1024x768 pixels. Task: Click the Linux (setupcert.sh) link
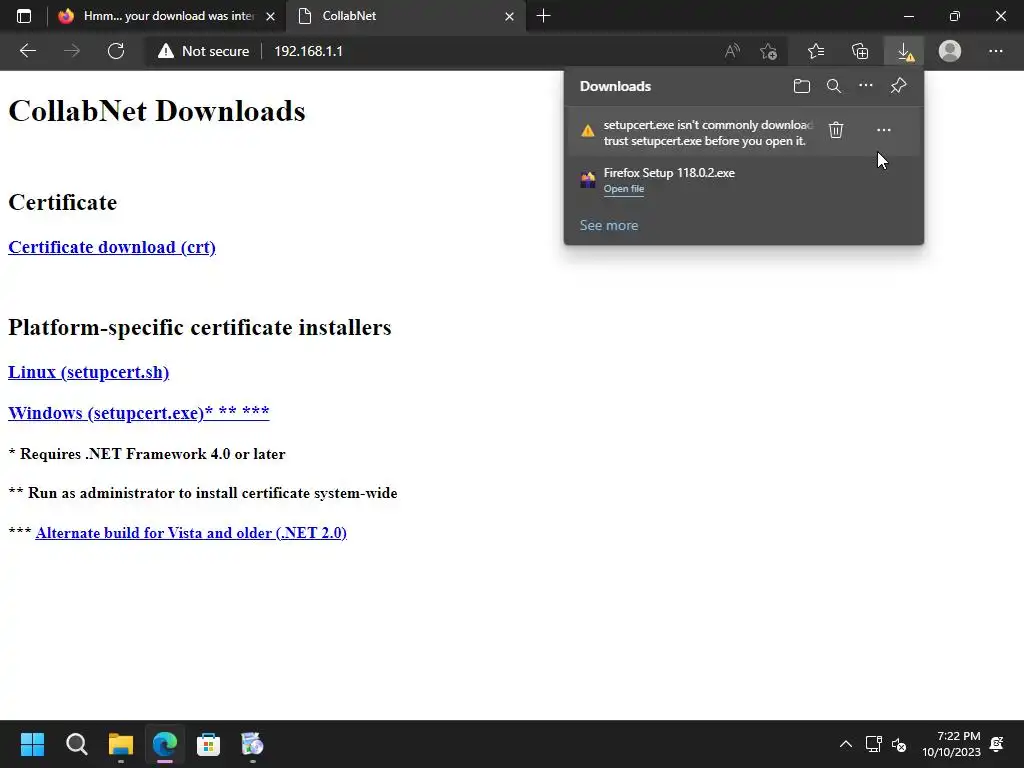[x=88, y=372]
